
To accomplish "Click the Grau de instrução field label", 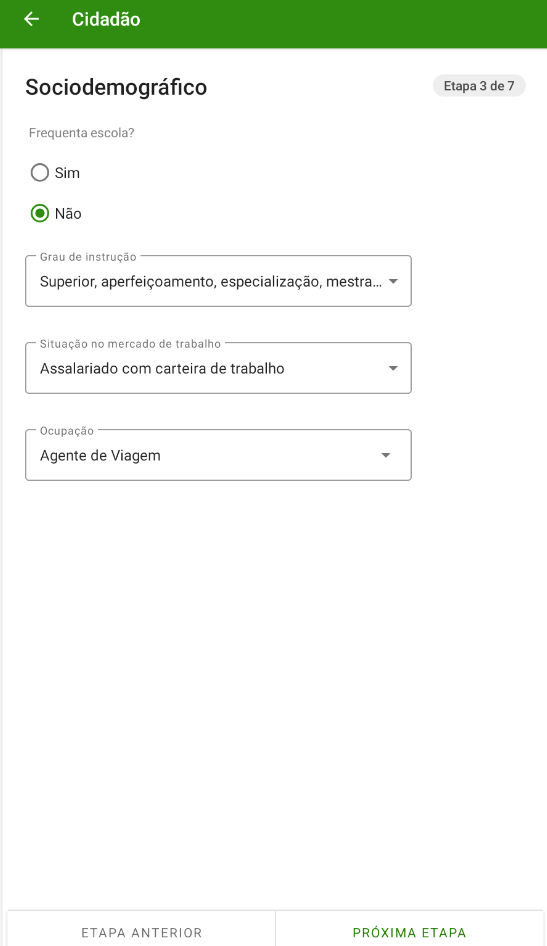I will (88, 257).
